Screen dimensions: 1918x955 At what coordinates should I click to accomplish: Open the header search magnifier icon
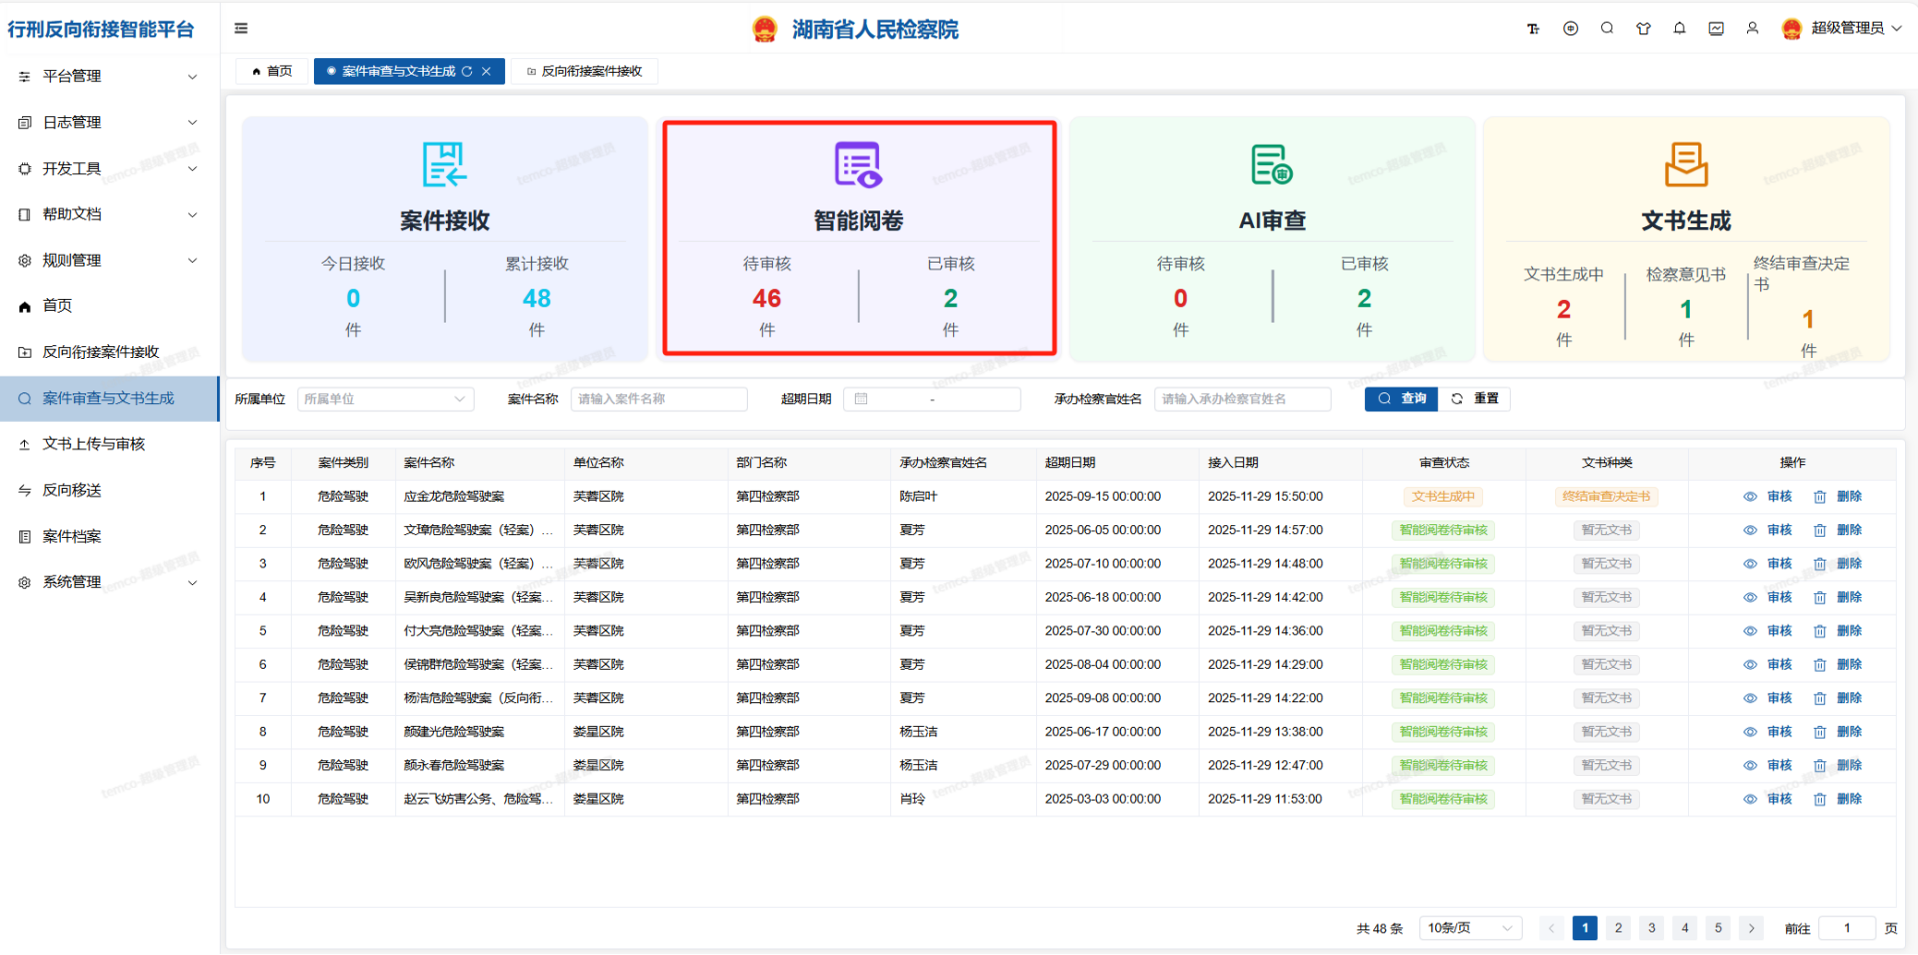click(x=1607, y=29)
